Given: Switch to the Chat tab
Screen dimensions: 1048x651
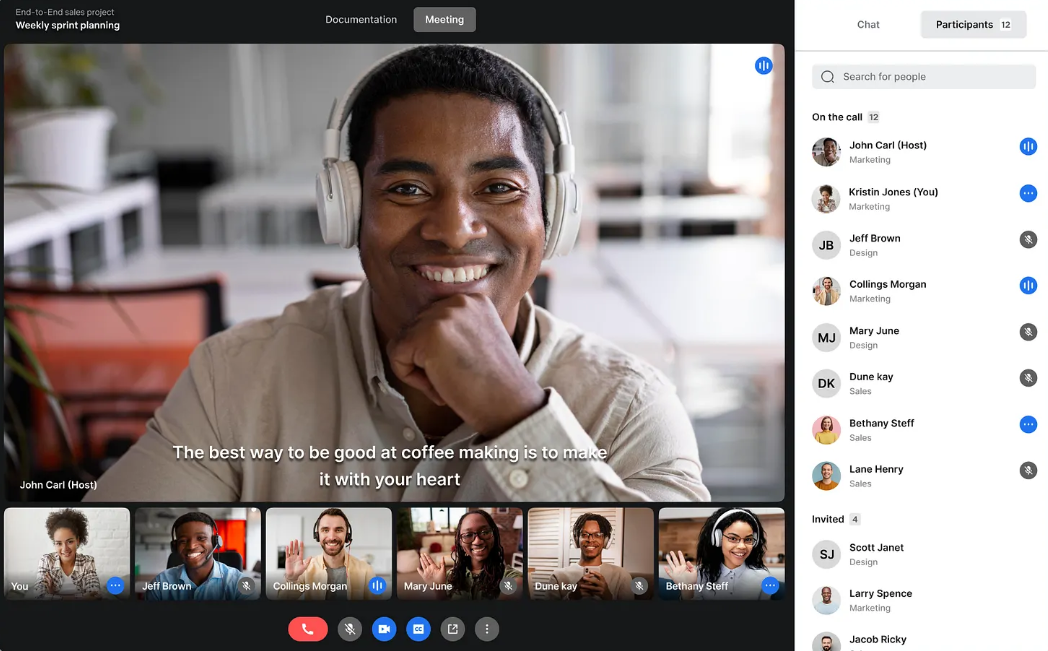Looking at the screenshot, I should [x=868, y=25].
